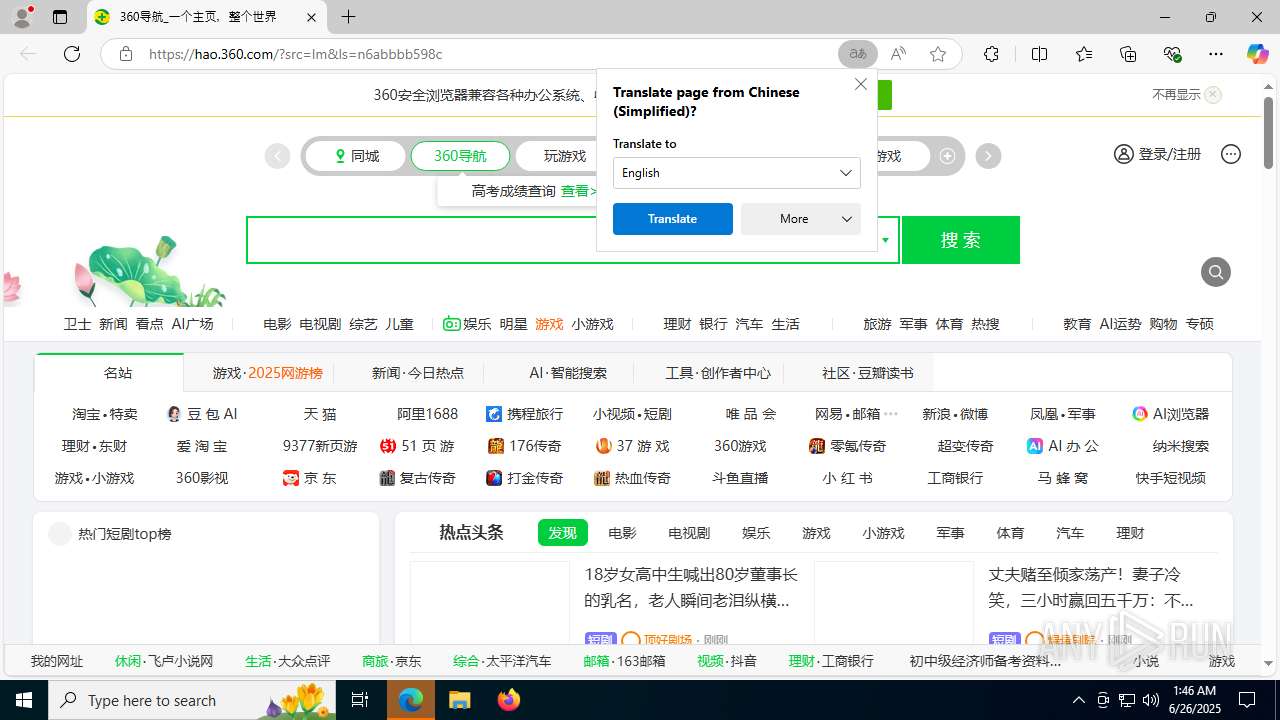Open the Collections icon

(x=1128, y=54)
